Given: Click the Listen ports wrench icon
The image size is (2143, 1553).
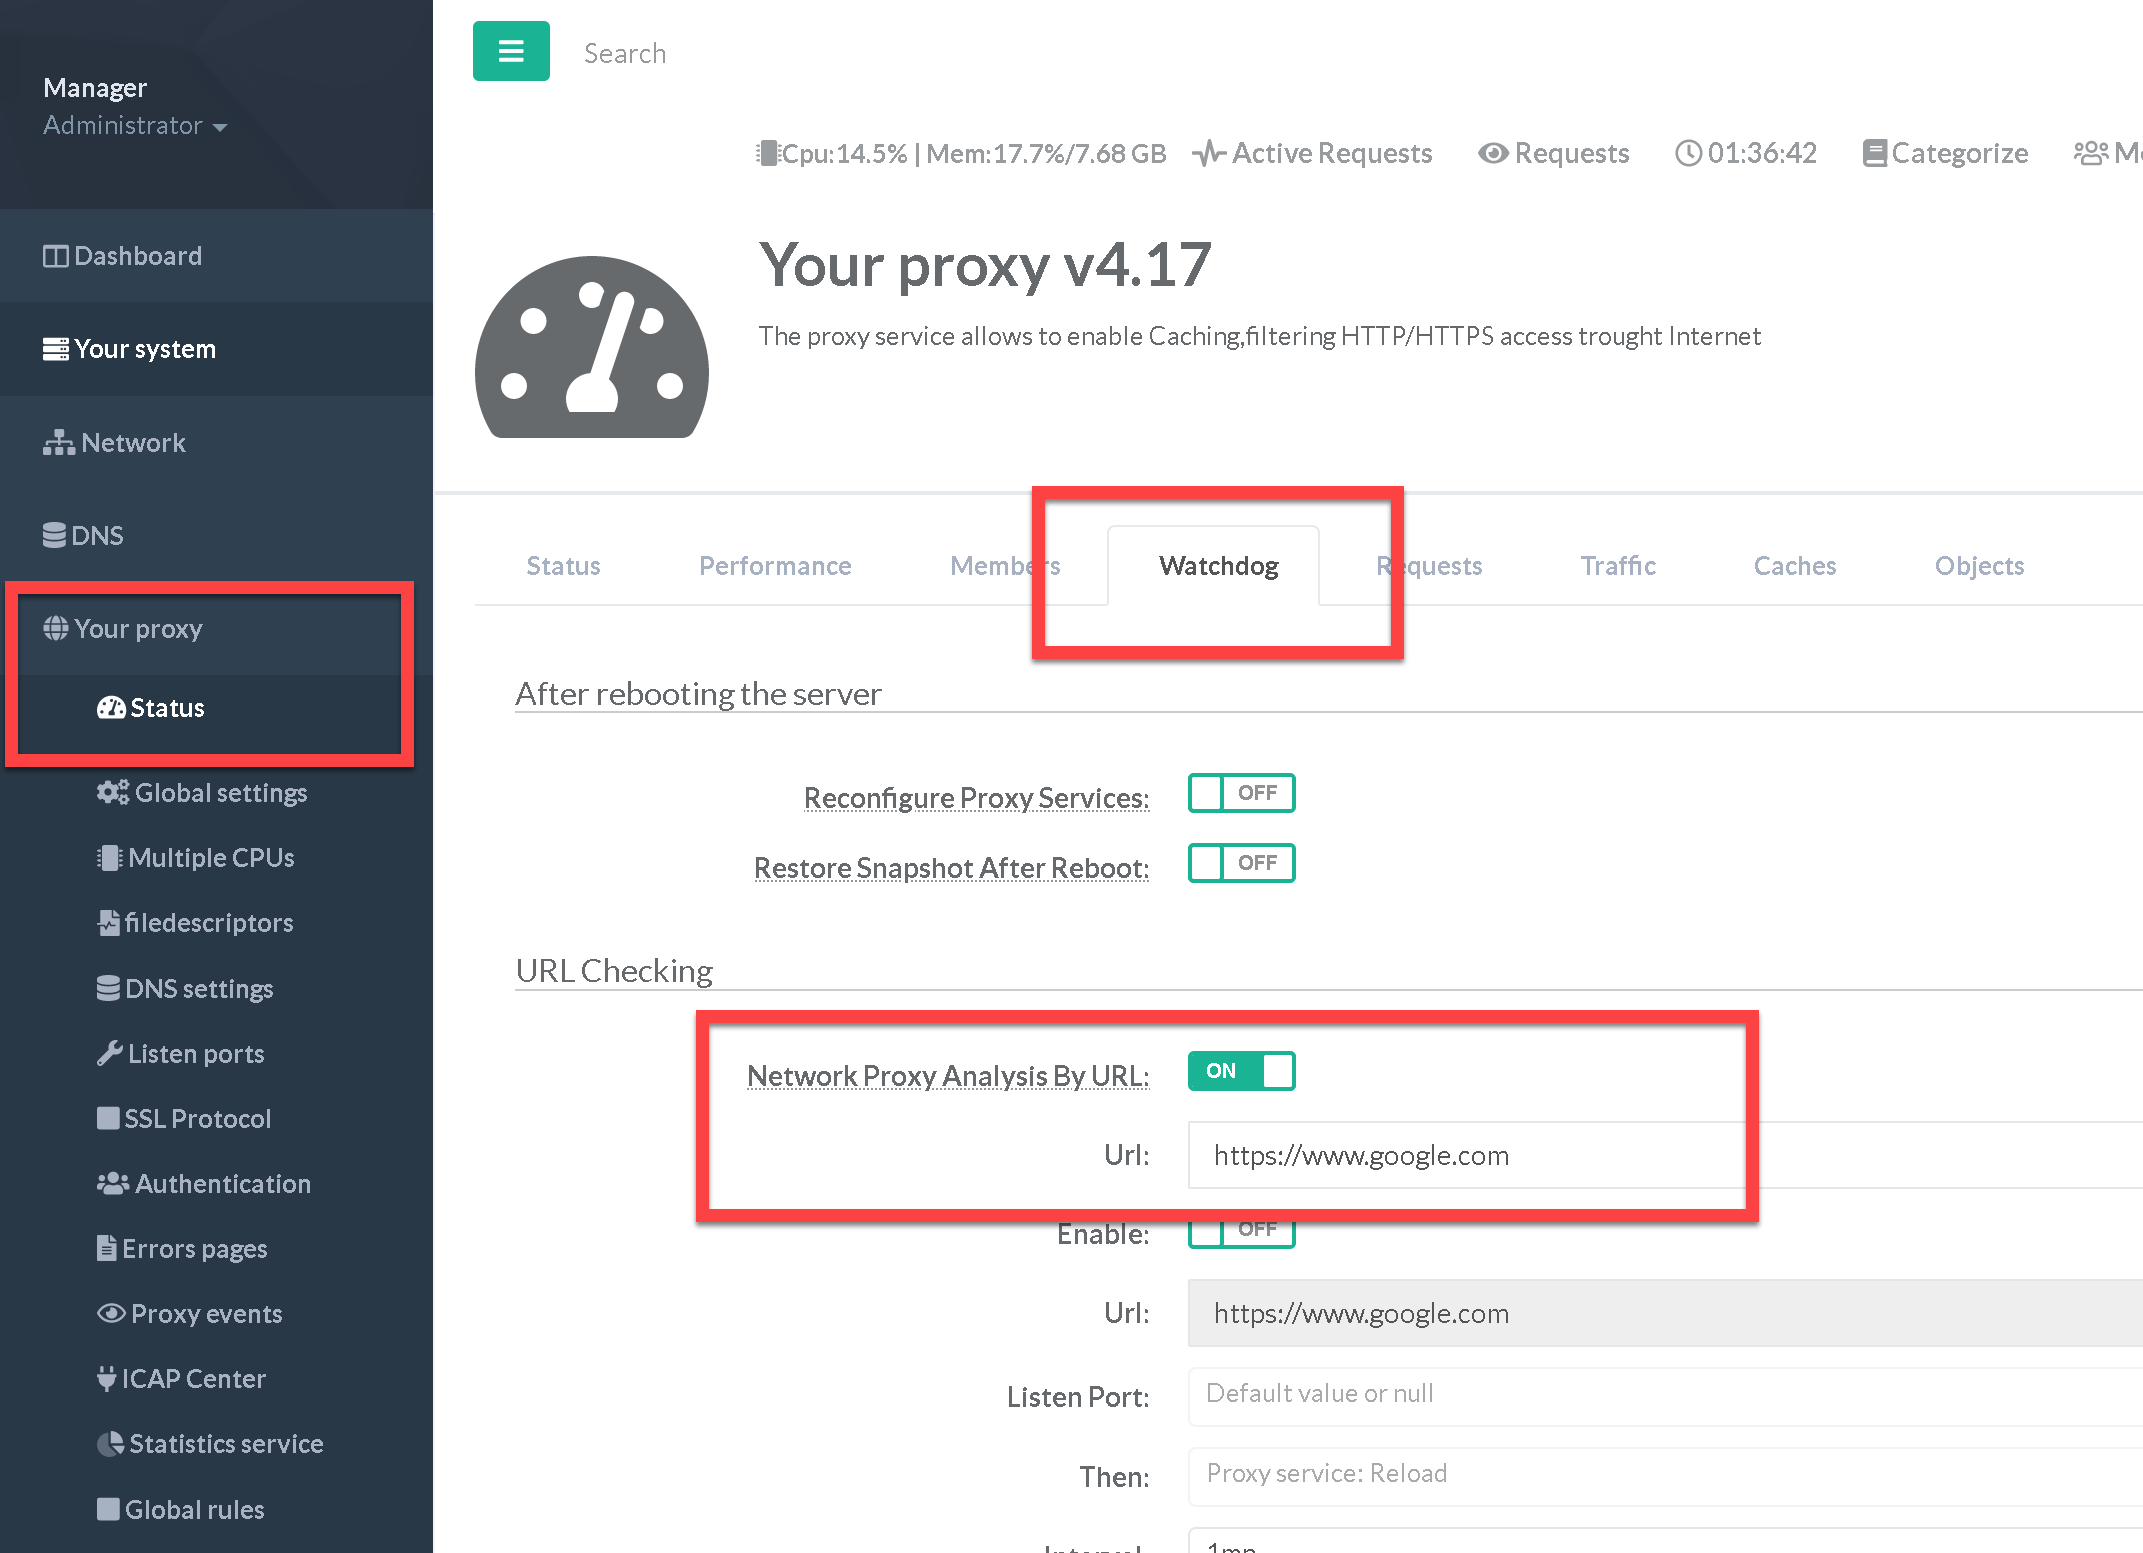Looking at the screenshot, I should click(x=110, y=1053).
